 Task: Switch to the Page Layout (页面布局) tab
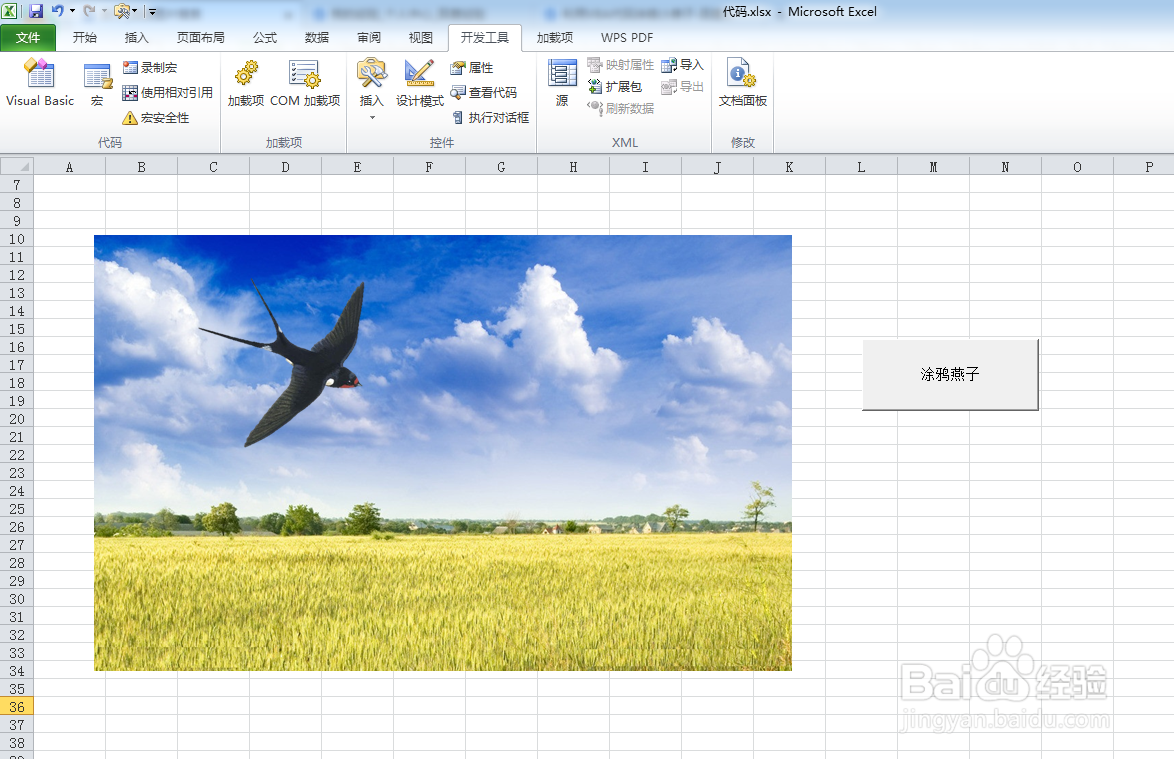[201, 37]
